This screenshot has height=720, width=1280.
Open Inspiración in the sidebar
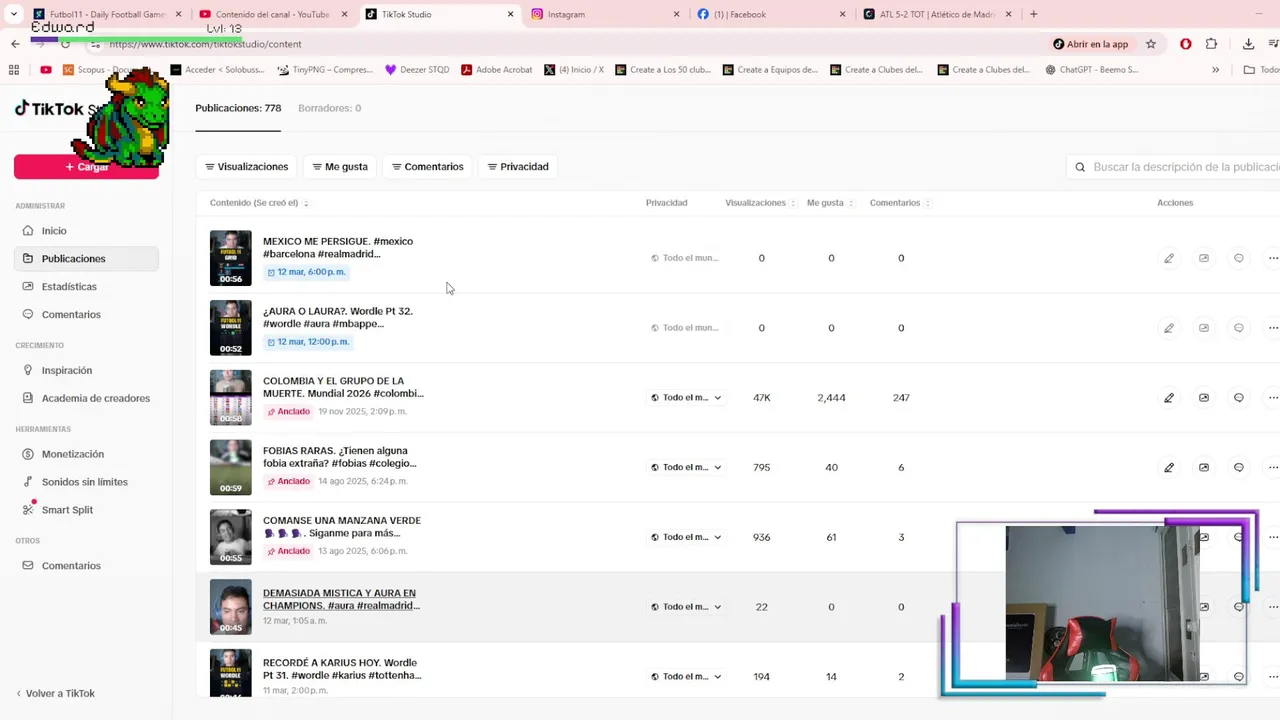tap(66, 370)
